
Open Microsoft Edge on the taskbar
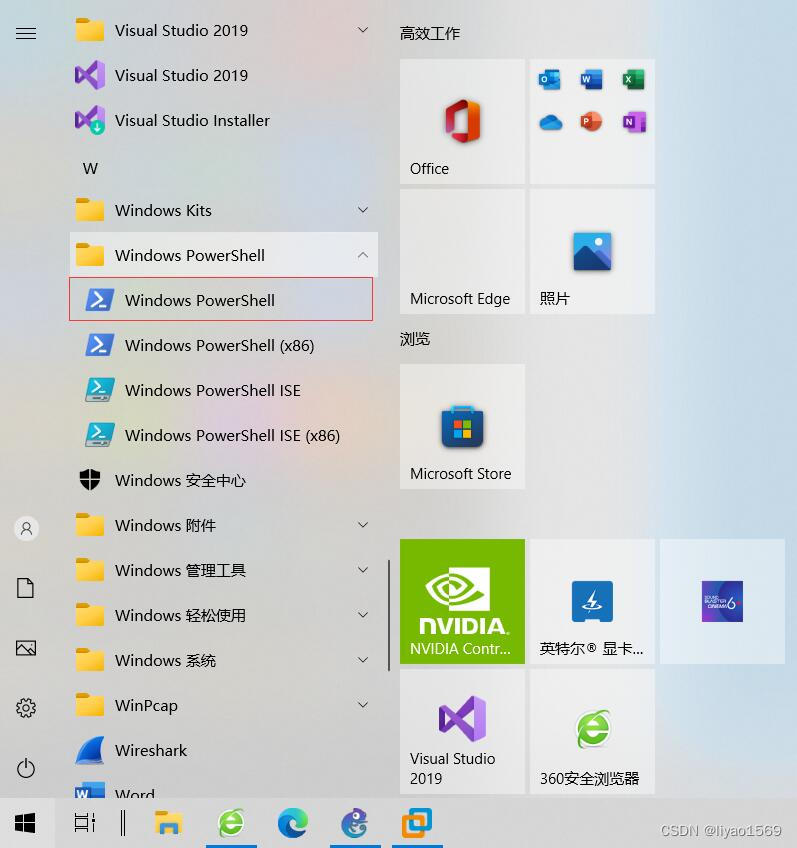pyautogui.click(x=293, y=823)
